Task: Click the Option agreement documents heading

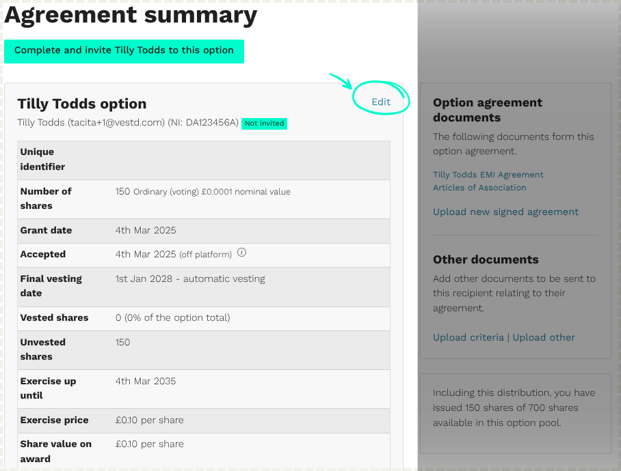Action: pos(488,110)
